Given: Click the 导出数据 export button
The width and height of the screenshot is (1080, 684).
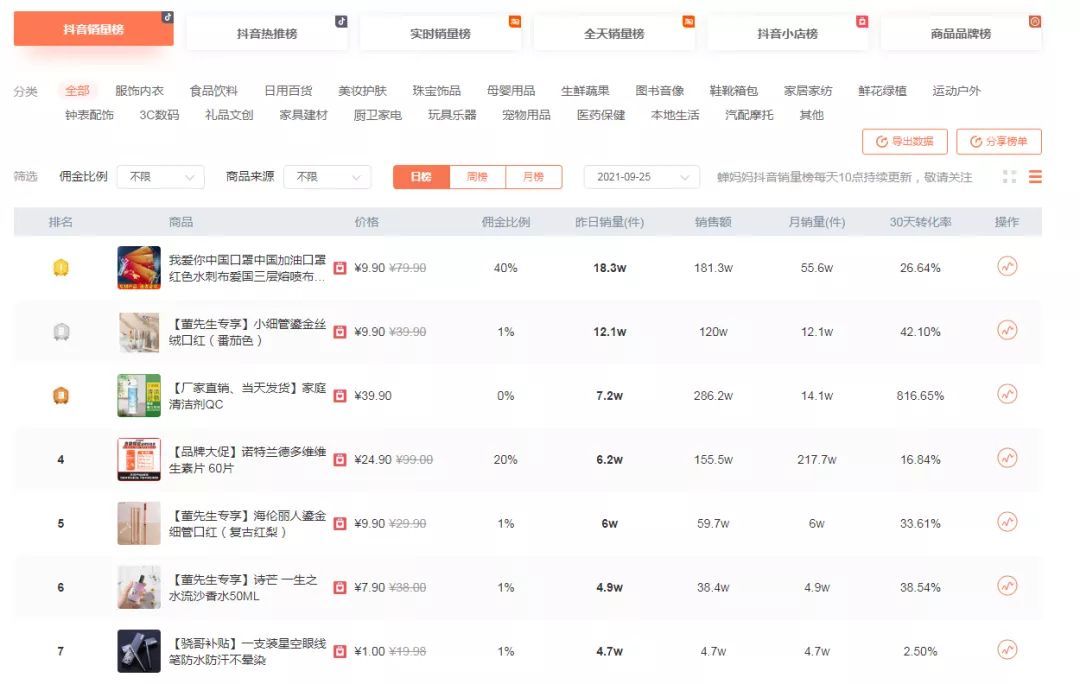Looking at the screenshot, I should pos(905,141).
